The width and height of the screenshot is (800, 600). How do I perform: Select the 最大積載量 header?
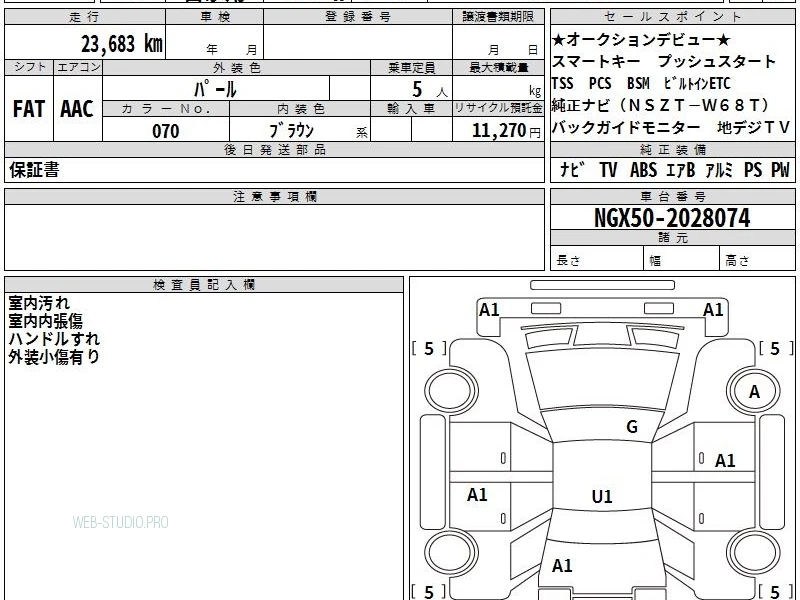(x=498, y=67)
